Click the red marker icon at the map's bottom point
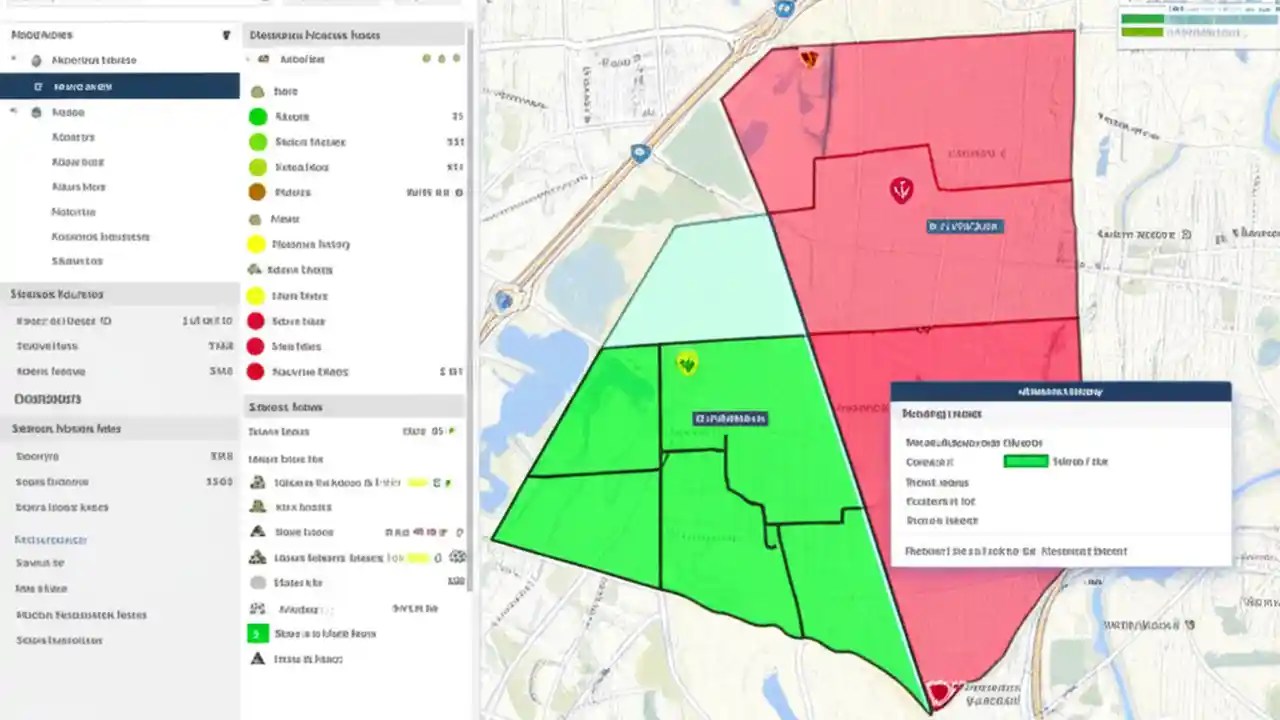The image size is (1280, 720). (x=938, y=690)
